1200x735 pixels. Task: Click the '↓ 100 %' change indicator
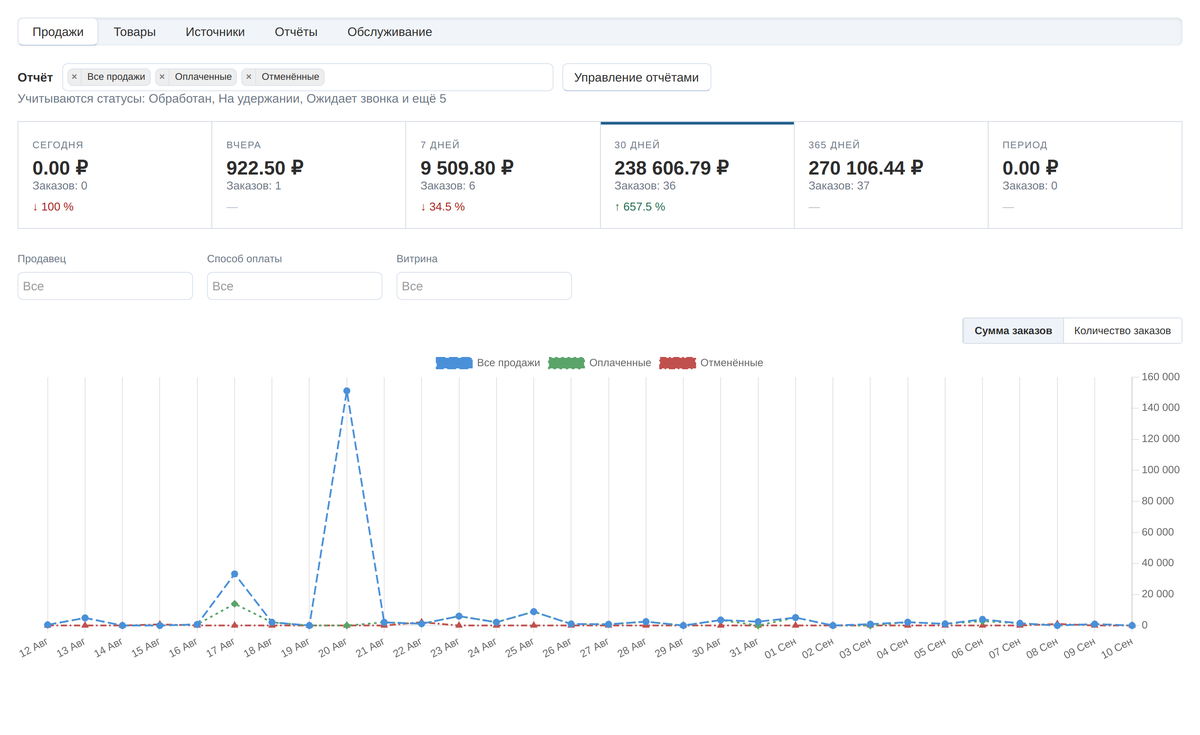[x=53, y=207]
